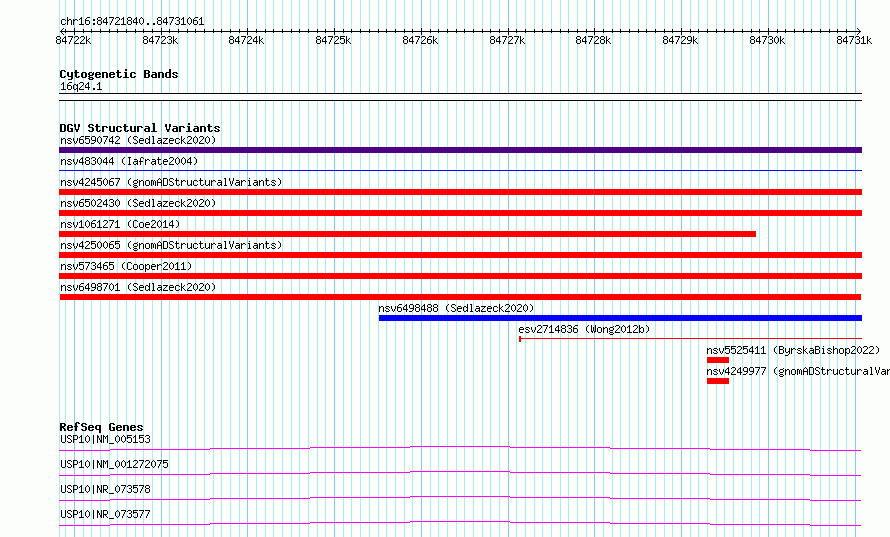Click the 84730k ruler tick label
Image resolution: width=890 pixels, height=537 pixels.
(x=767, y=40)
